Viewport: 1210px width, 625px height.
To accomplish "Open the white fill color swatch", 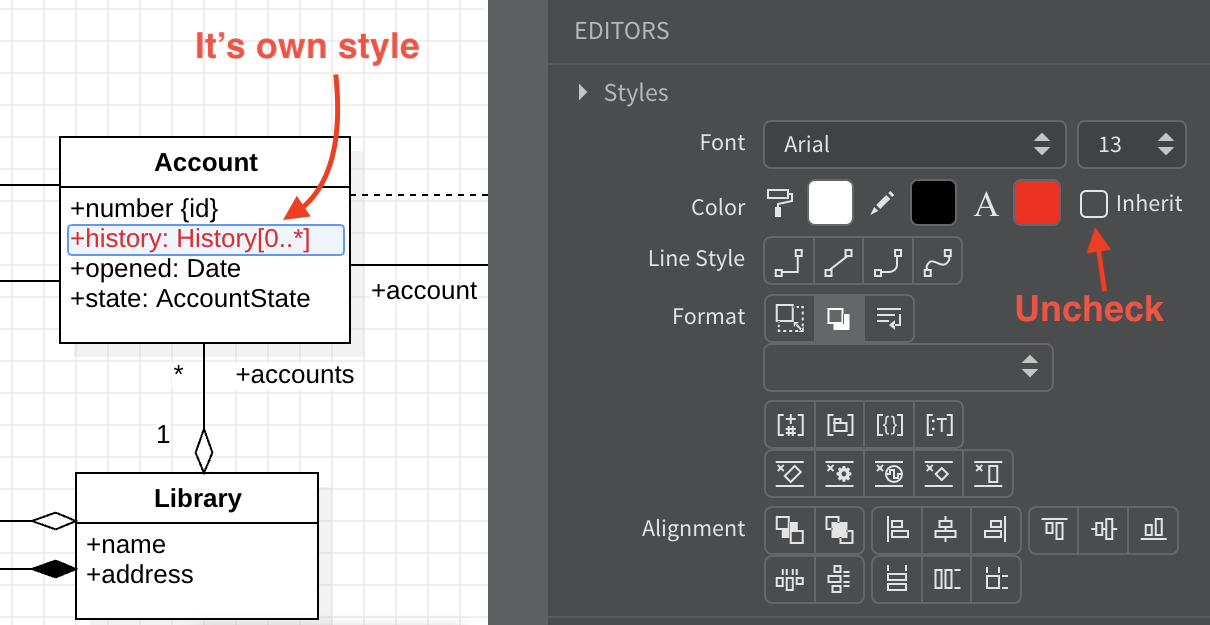I will click(x=830, y=204).
